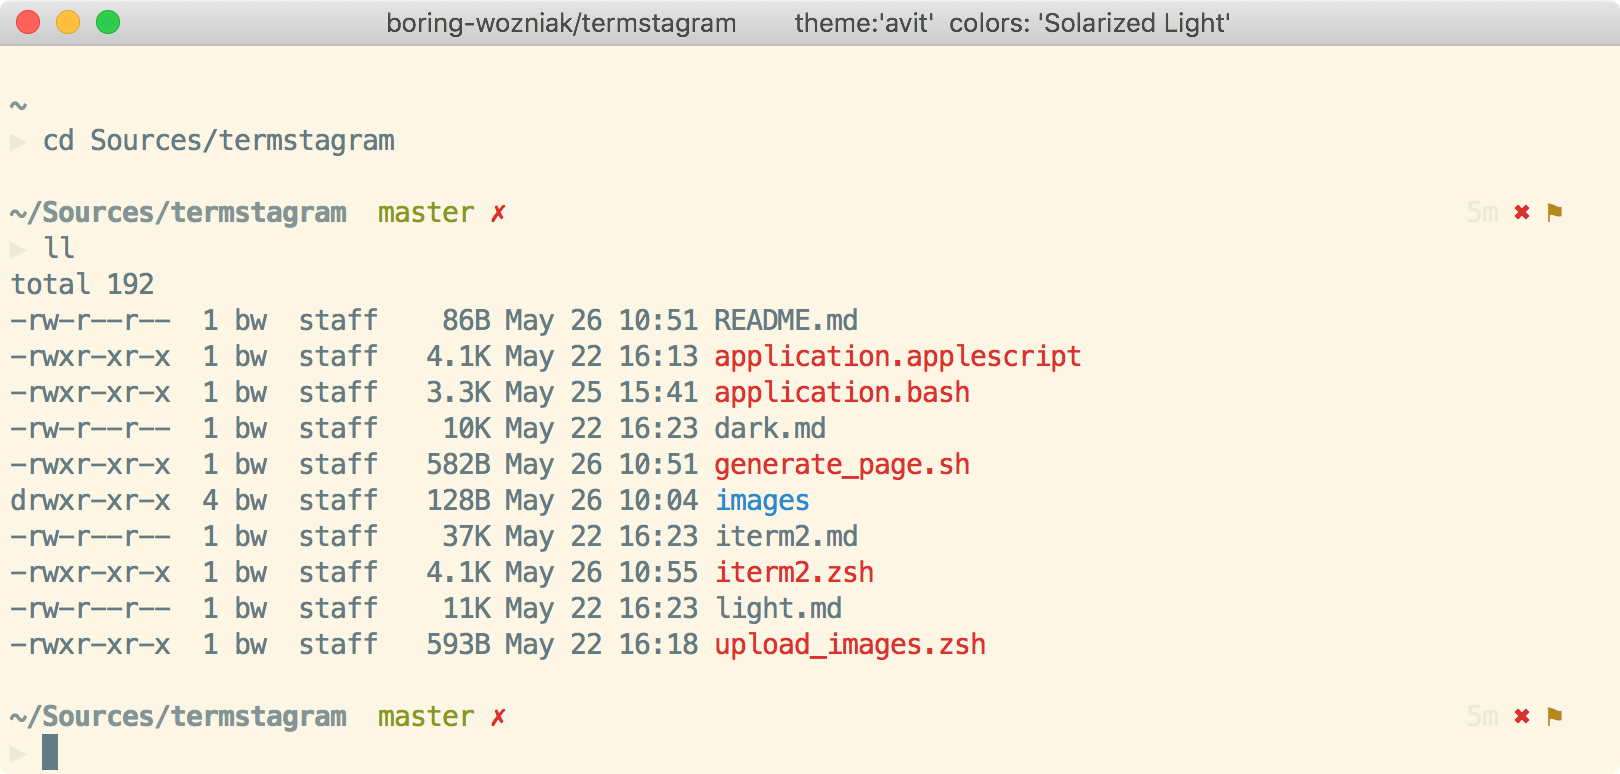The image size is (1620, 774).
Task: Click the light.md file name
Action: (x=778, y=608)
